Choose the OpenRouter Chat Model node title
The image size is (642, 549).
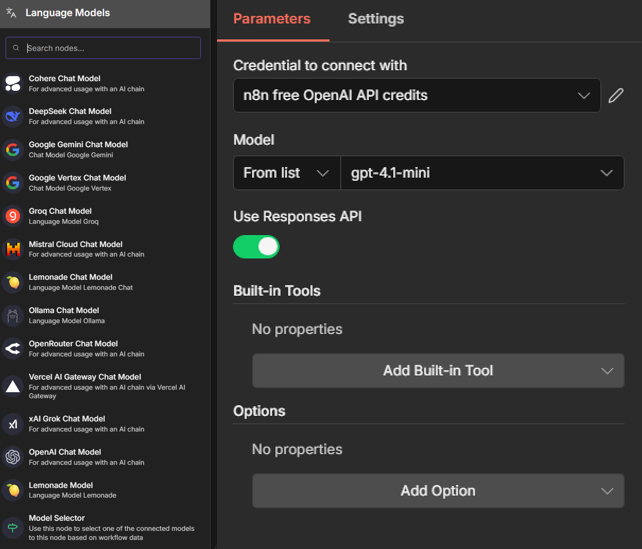coord(73,343)
